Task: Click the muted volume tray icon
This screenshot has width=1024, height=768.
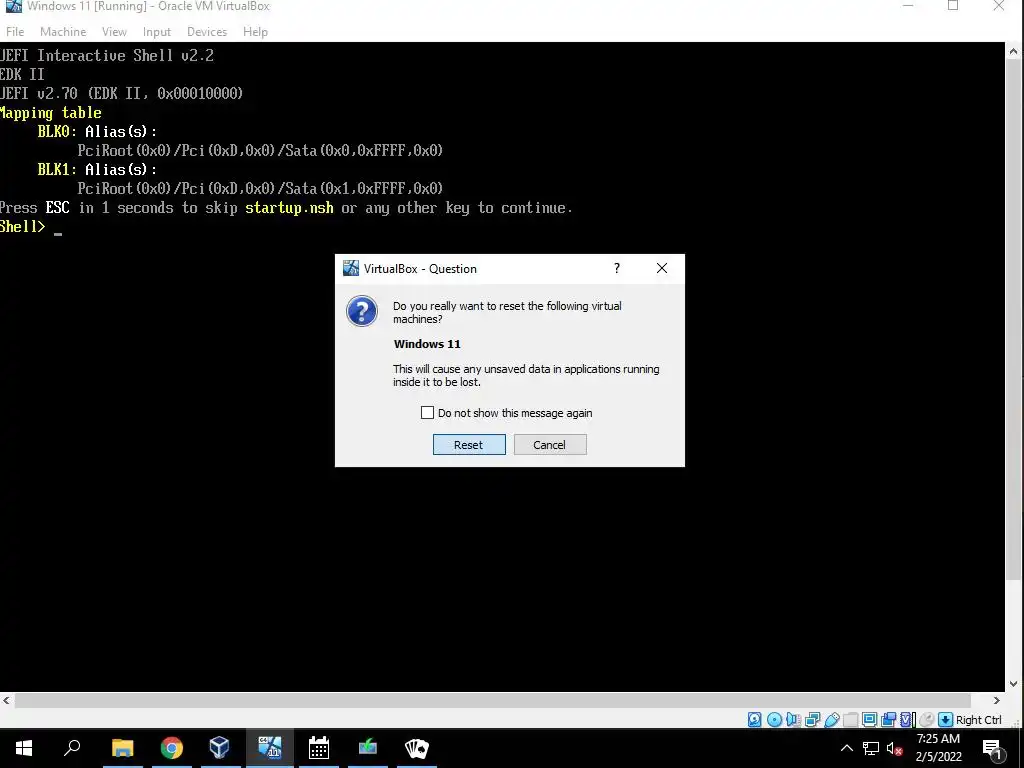Action: pyautogui.click(x=895, y=748)
